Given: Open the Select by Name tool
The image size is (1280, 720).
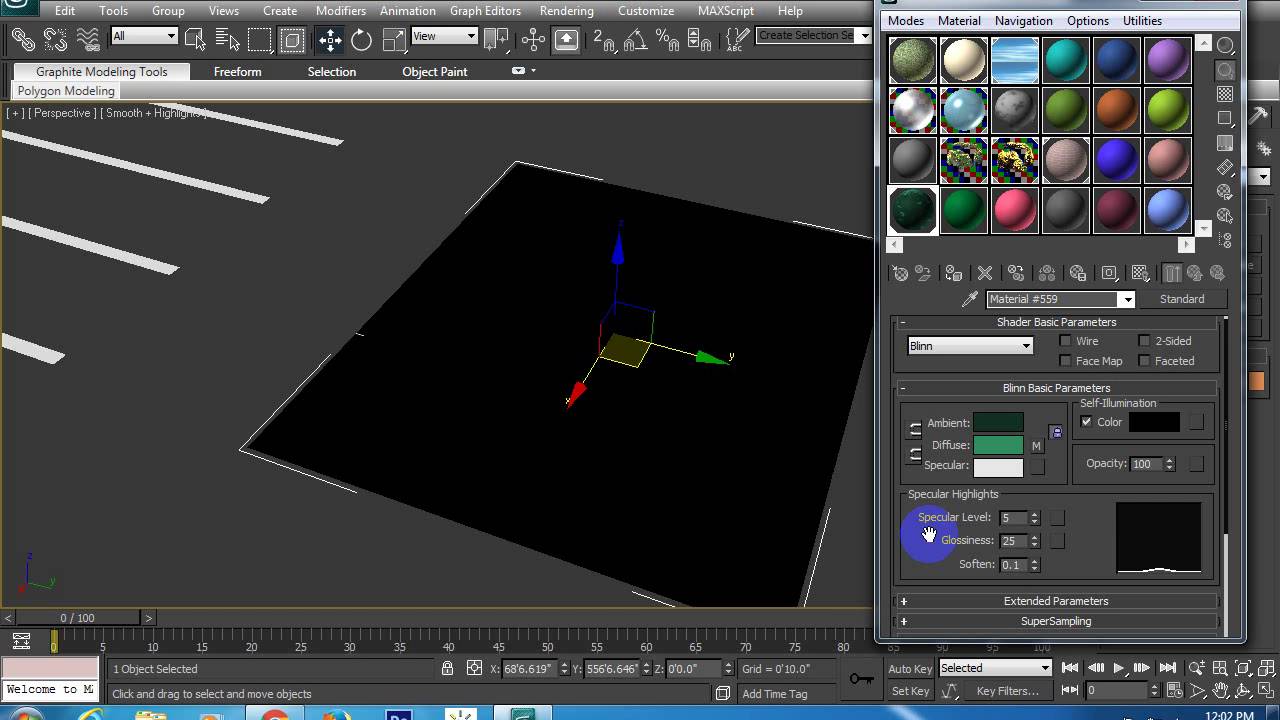Looking at the screenshot, I should pos(227,40).
